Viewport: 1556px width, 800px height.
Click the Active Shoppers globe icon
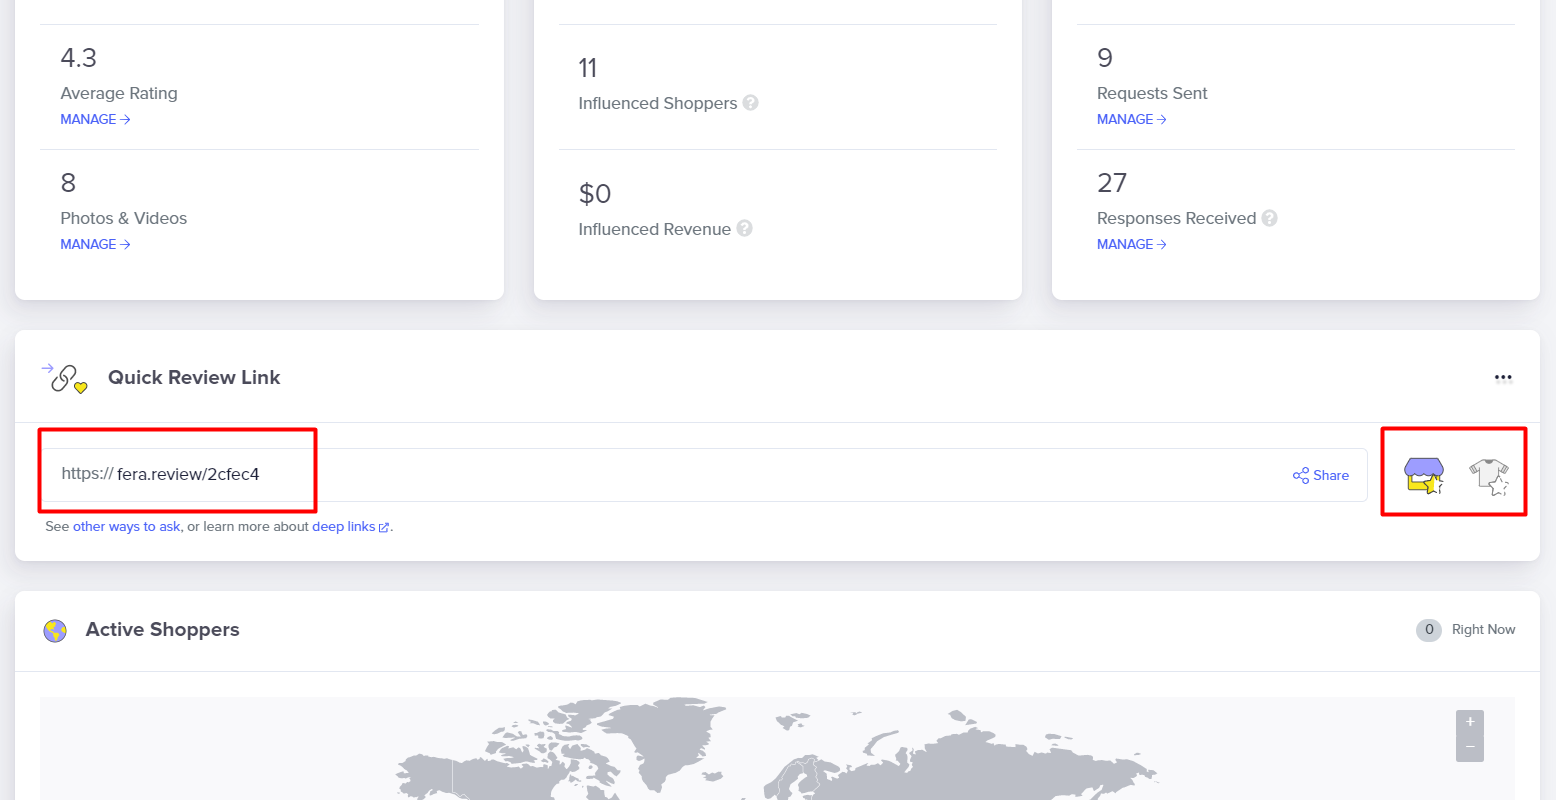[55, 630]
